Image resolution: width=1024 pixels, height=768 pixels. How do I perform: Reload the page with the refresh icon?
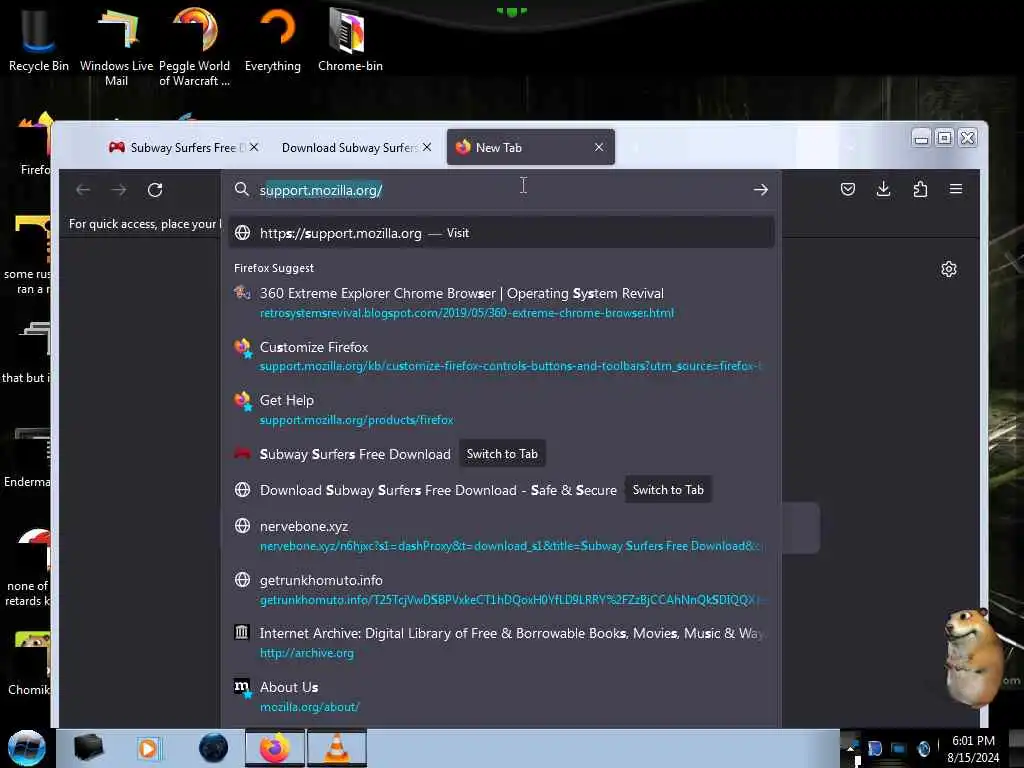155,190
